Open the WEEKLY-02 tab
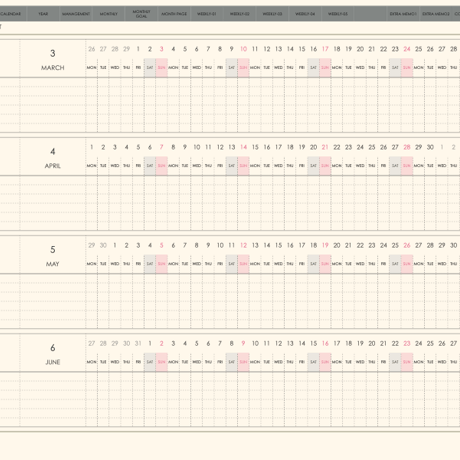Image resolution: width=460 pixels, height=460 pixels. [239, 14]
